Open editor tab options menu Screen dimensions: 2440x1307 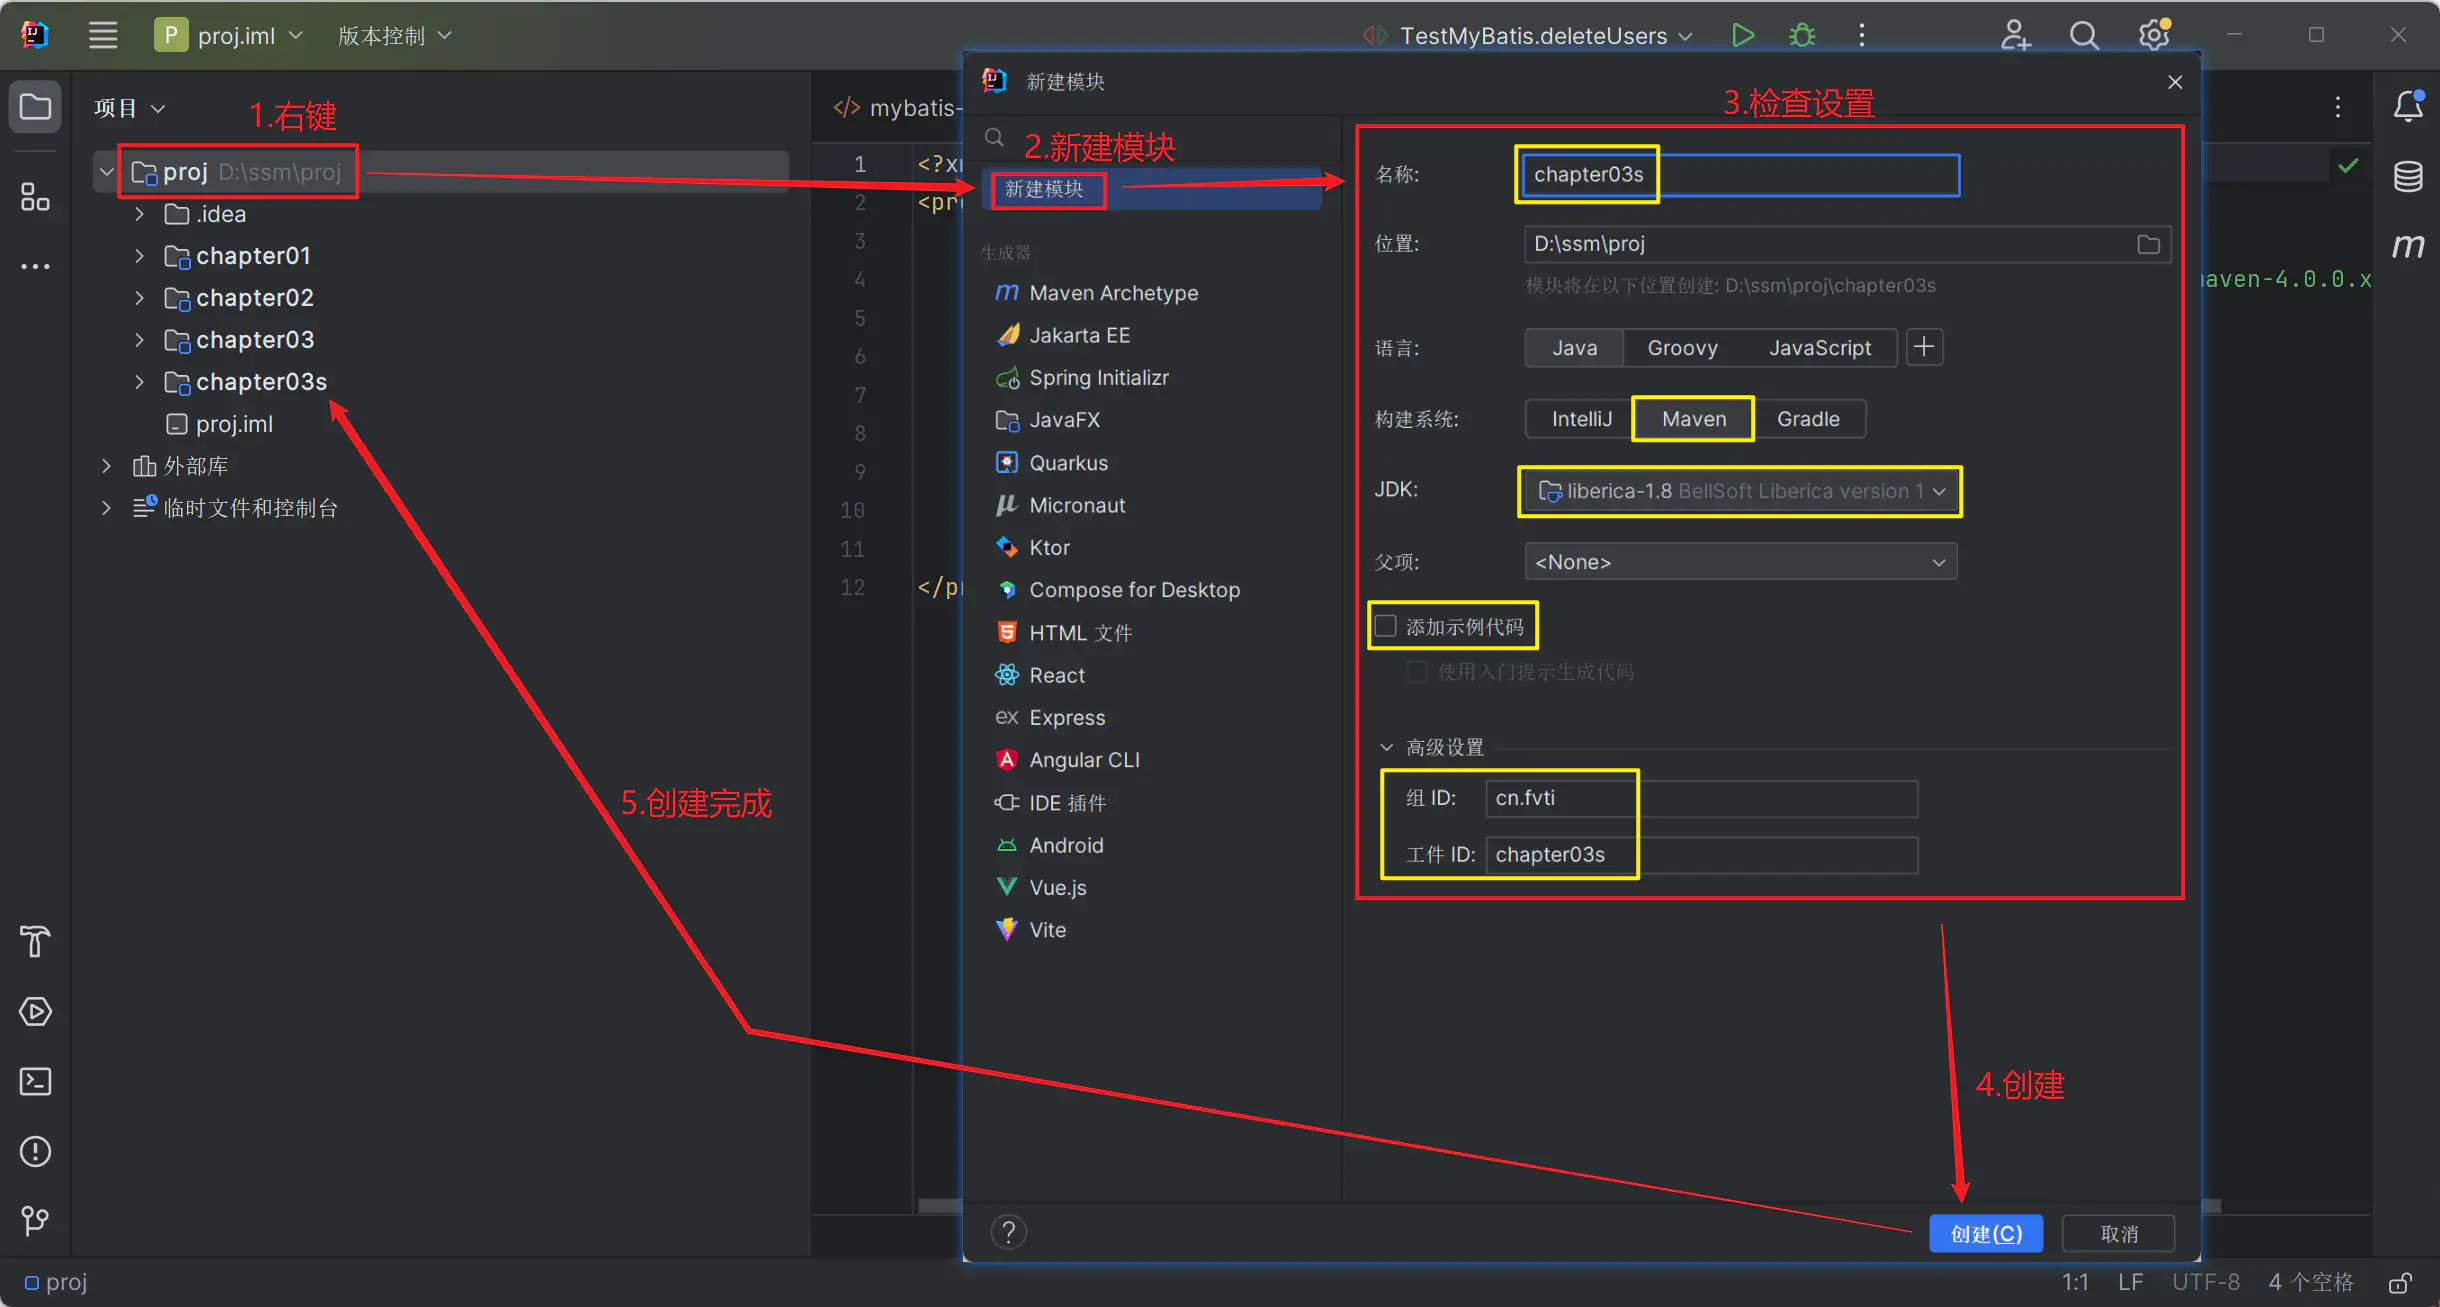click(x=2337, y=106)
